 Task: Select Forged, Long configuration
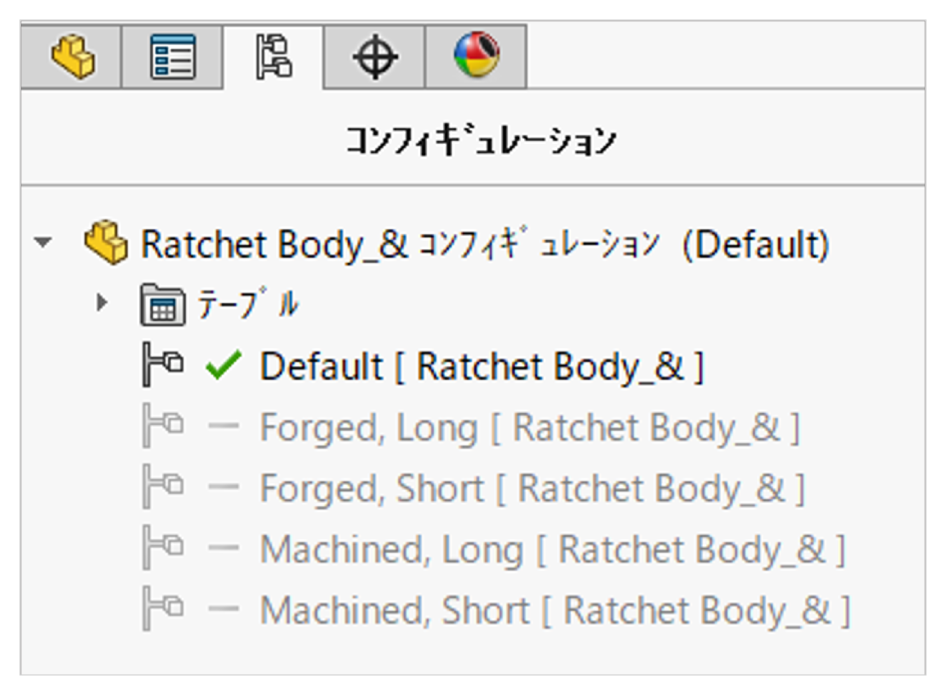click(529, 428)
